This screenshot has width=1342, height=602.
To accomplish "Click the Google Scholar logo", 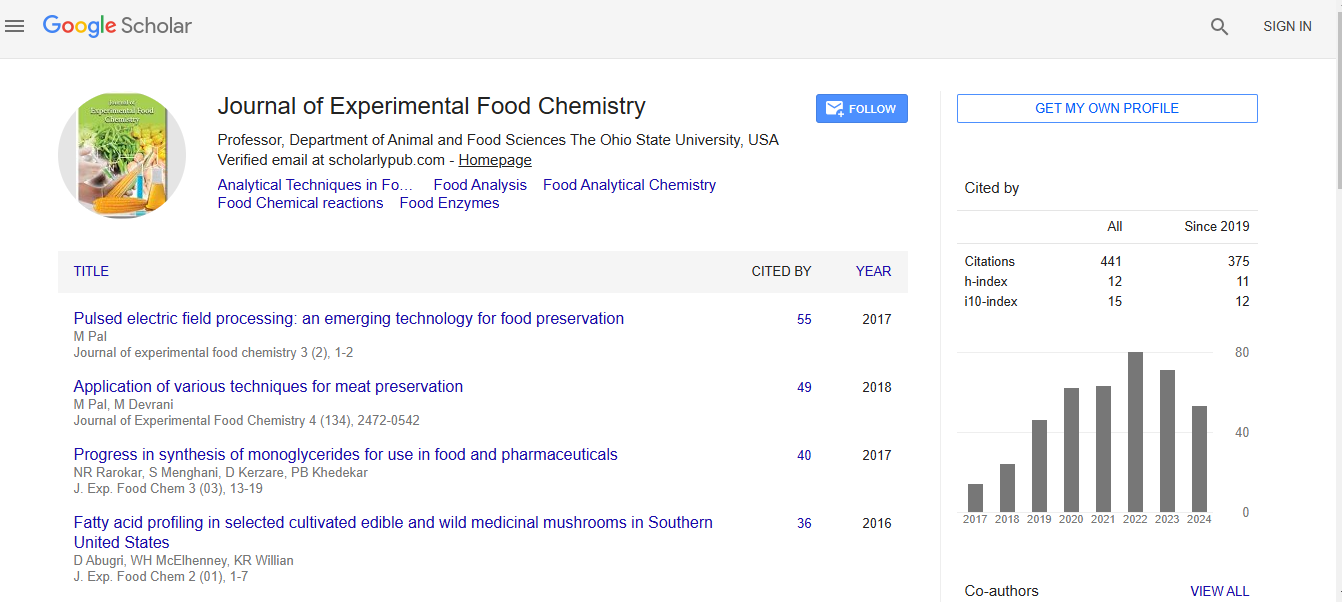I will pyautogui.click(x=117, y=26).
